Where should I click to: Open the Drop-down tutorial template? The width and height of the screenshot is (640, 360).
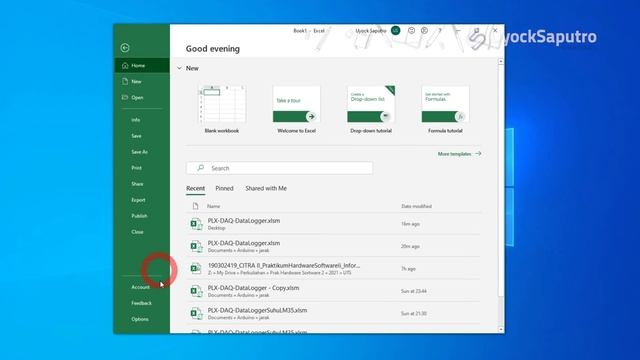click(371, 109)
